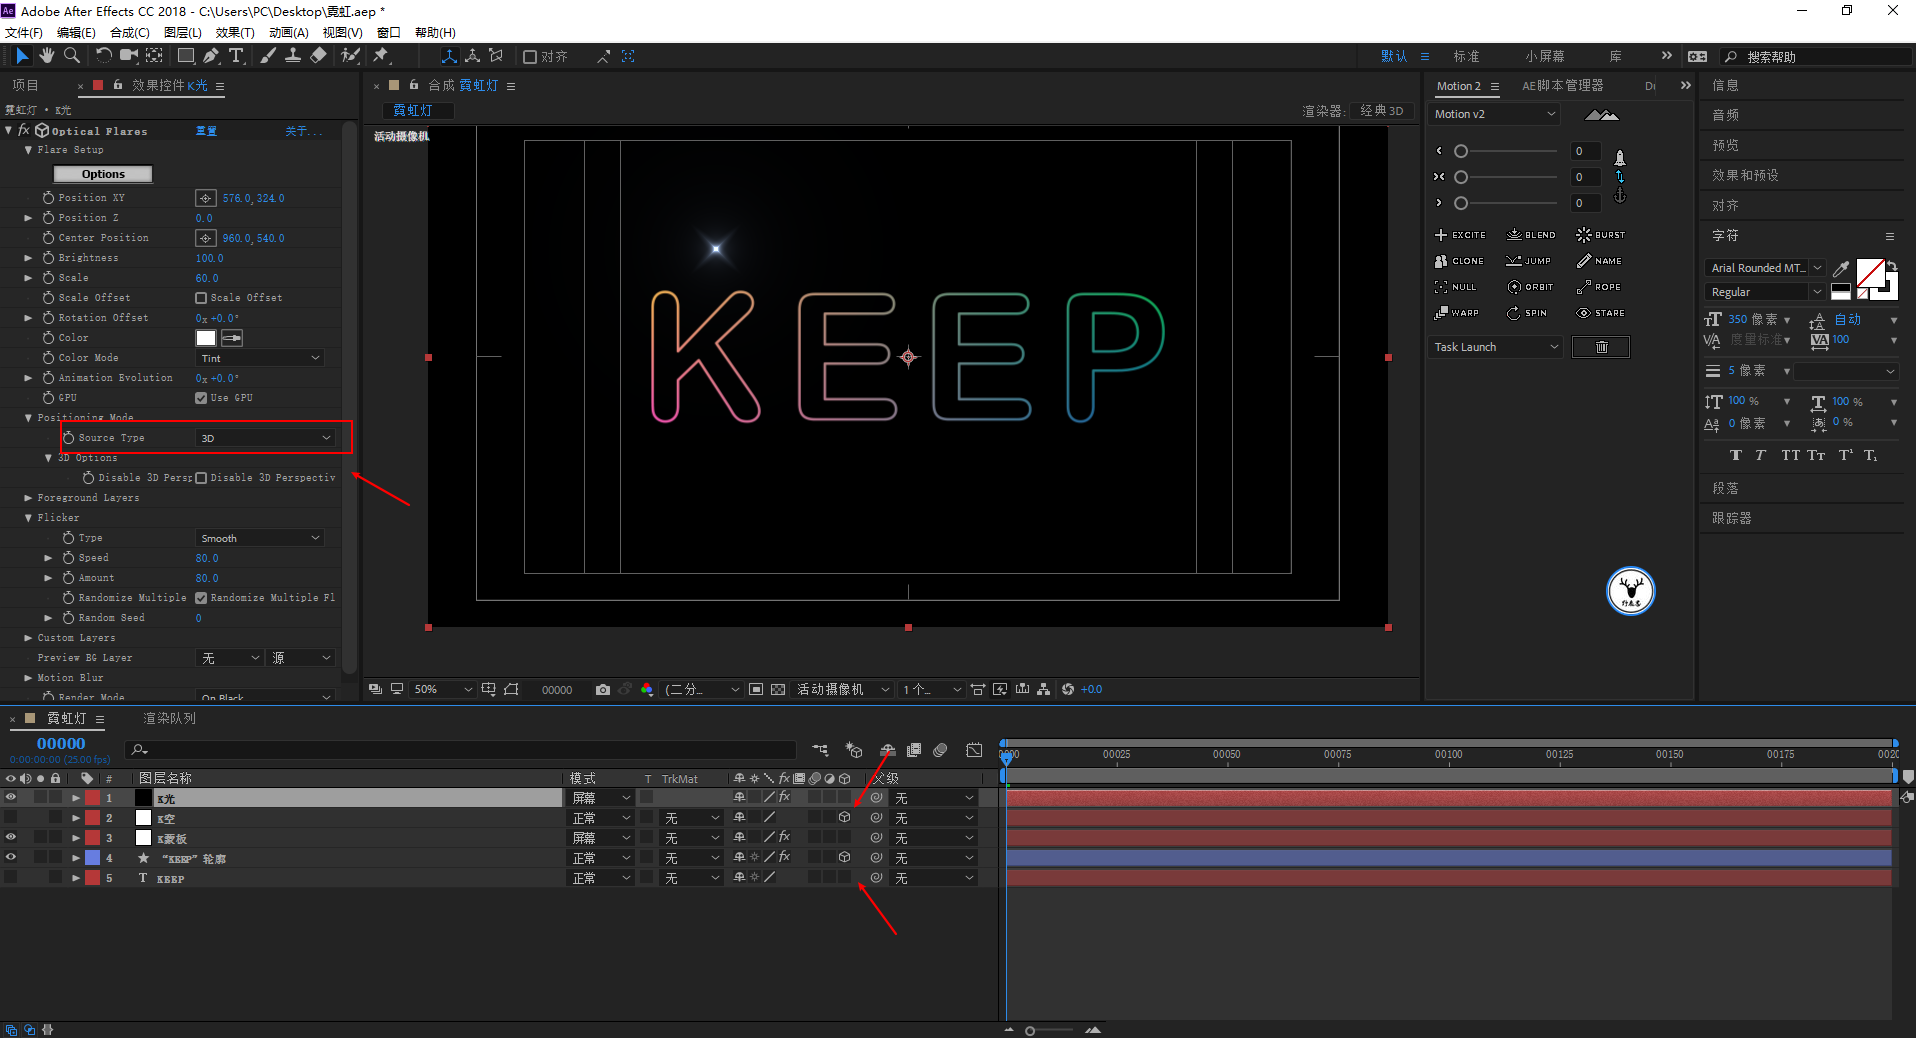The width and height of the screenshot is (1916, 1038).
Task: Expand layer 3 K蒙板 properties
Action: (76, 838)
